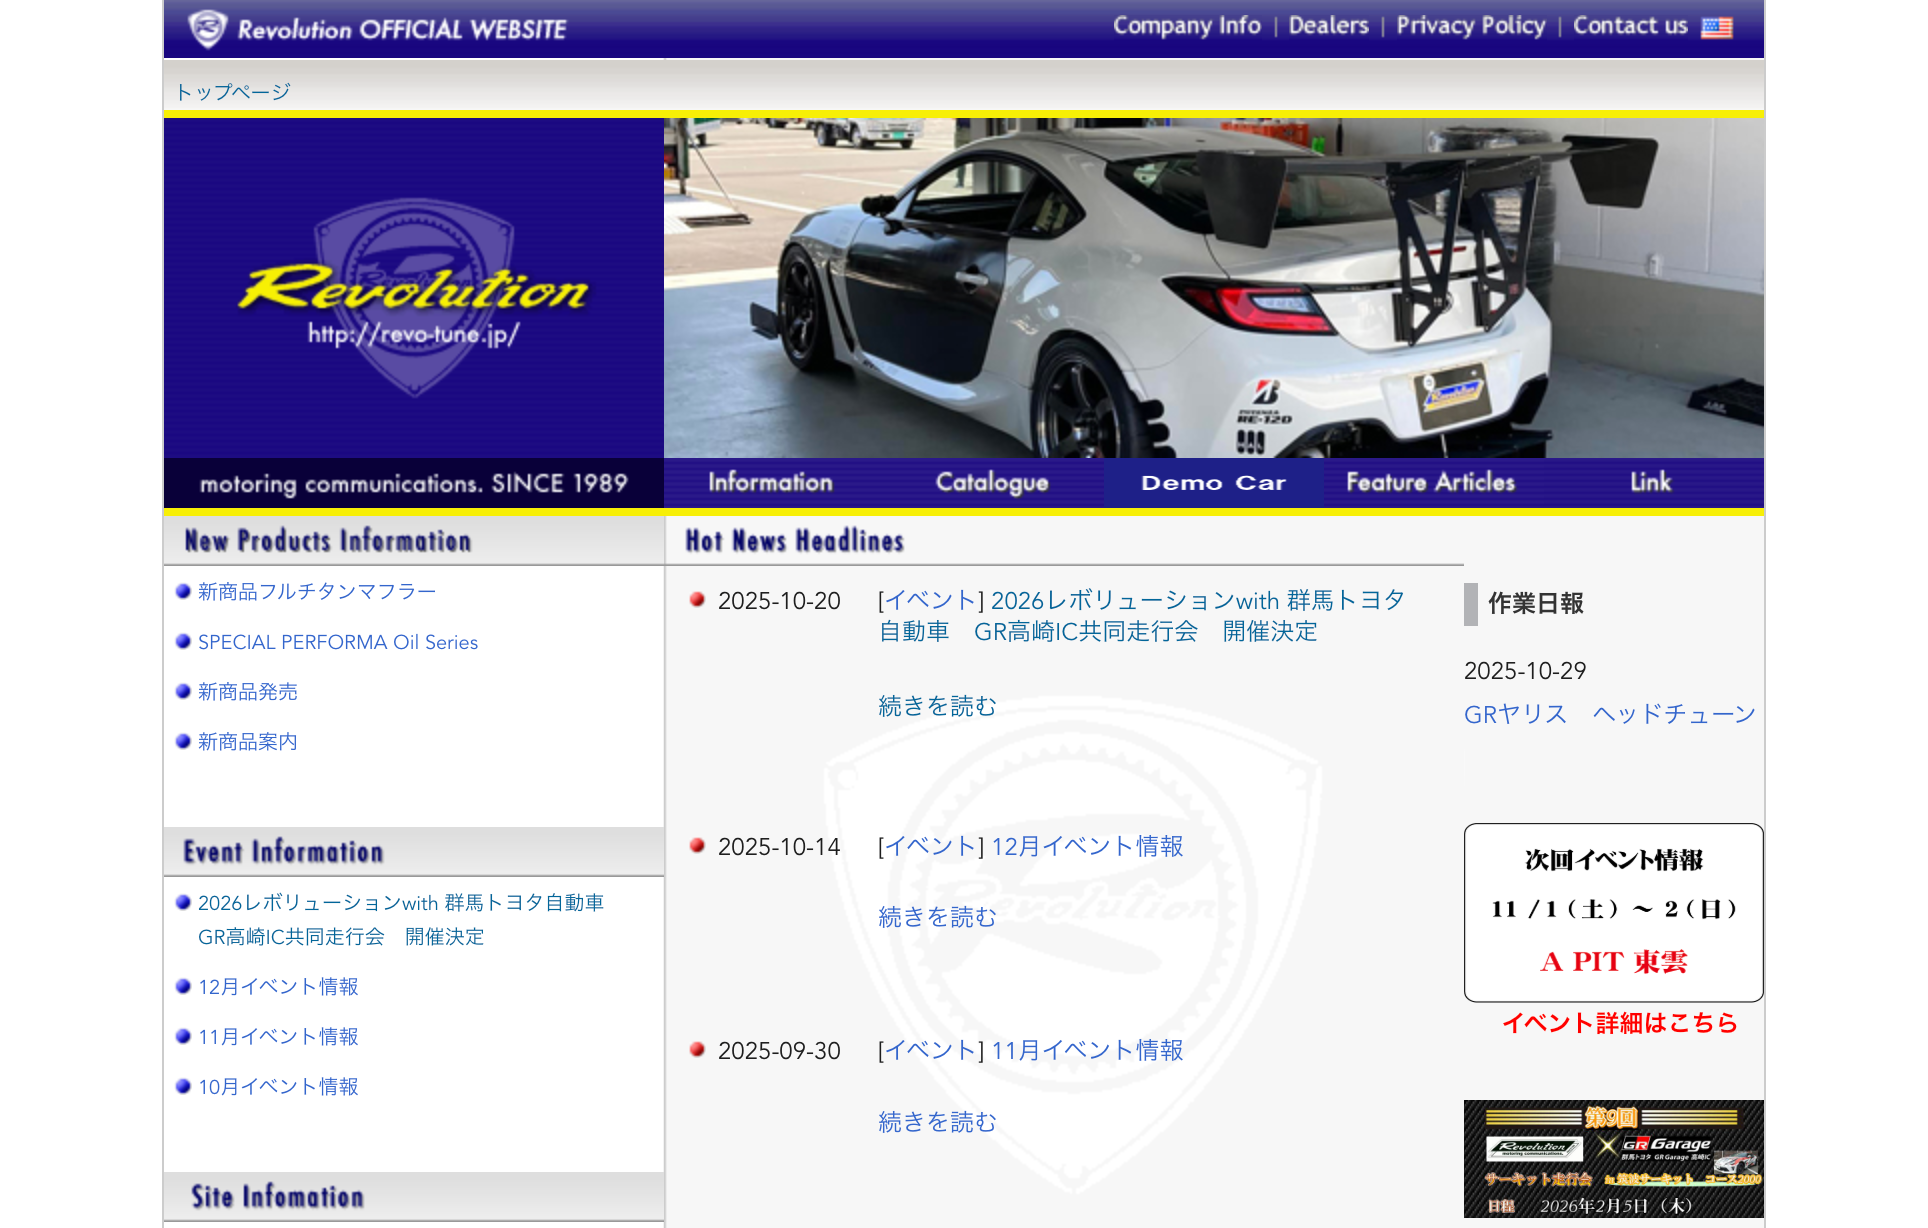Viewport: 1928px width, 1228px height.
Task: Open the Information menu tab
Action: (770, 482)
